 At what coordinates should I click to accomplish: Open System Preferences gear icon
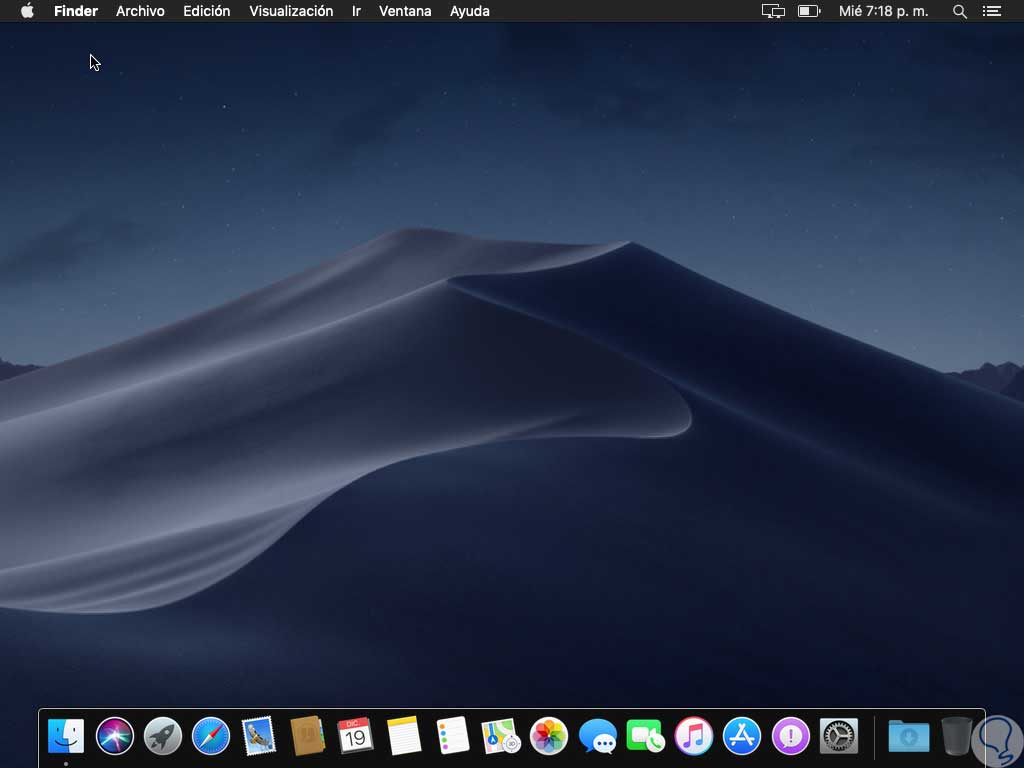click(x=839, y=737)
